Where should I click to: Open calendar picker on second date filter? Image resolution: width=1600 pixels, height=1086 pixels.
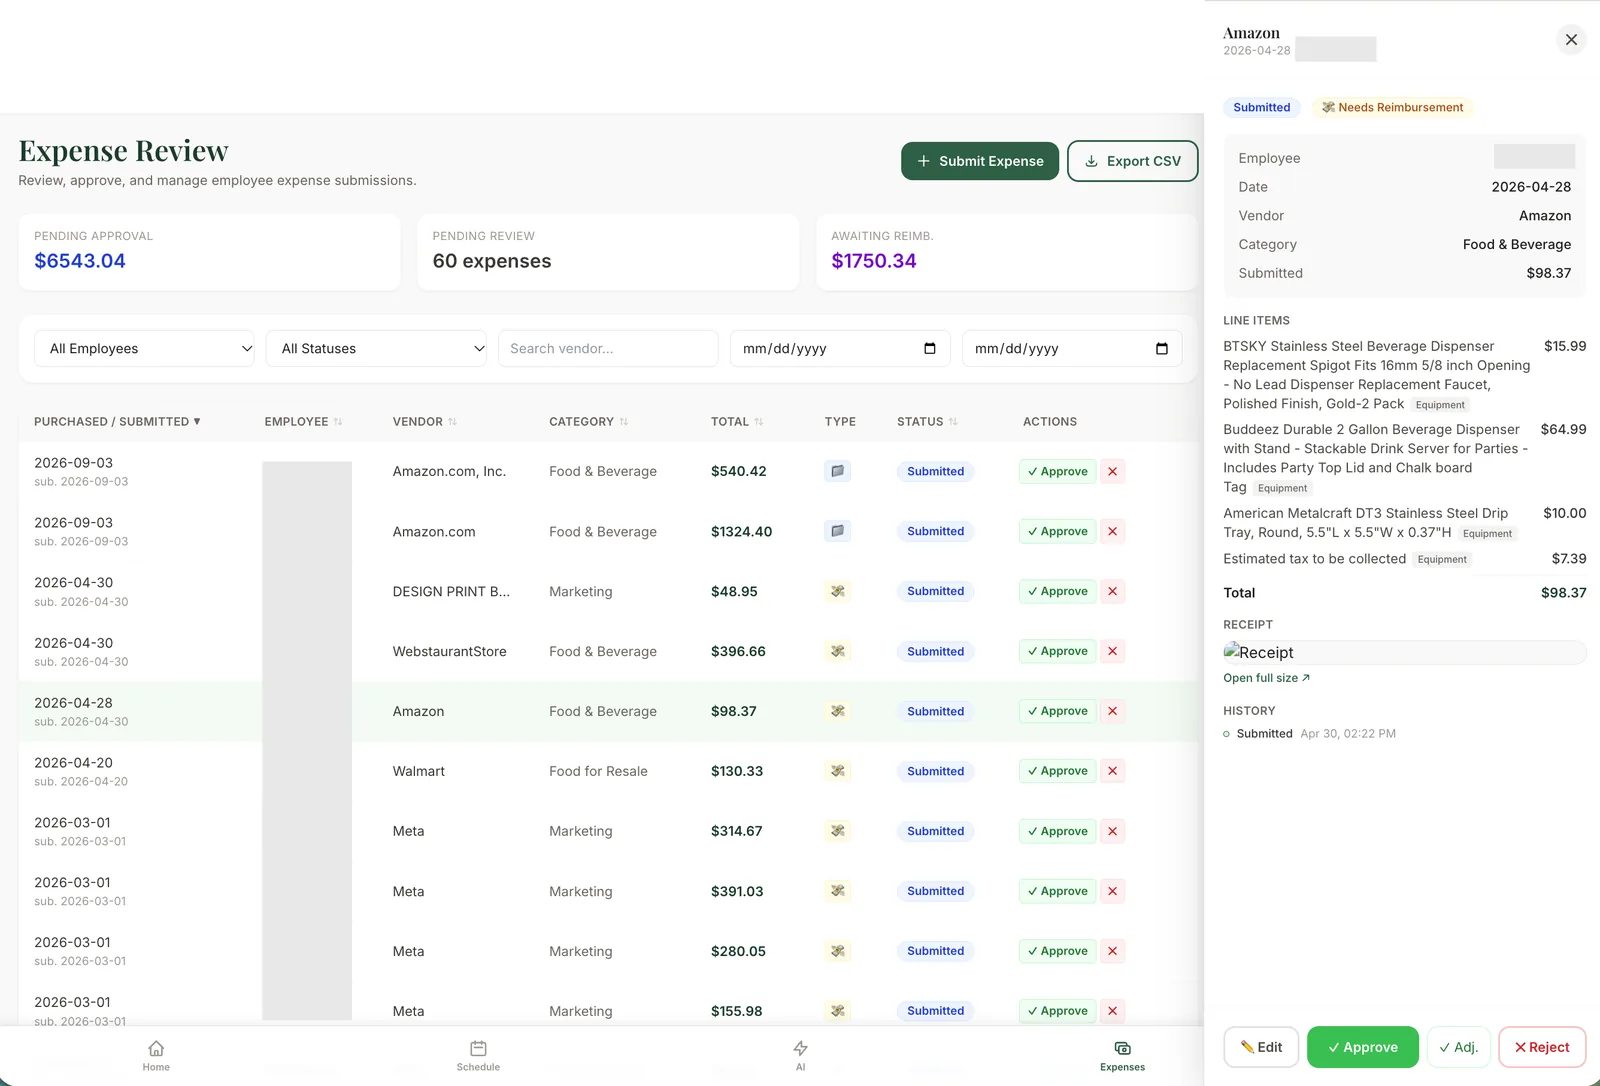coord(1162,348)
